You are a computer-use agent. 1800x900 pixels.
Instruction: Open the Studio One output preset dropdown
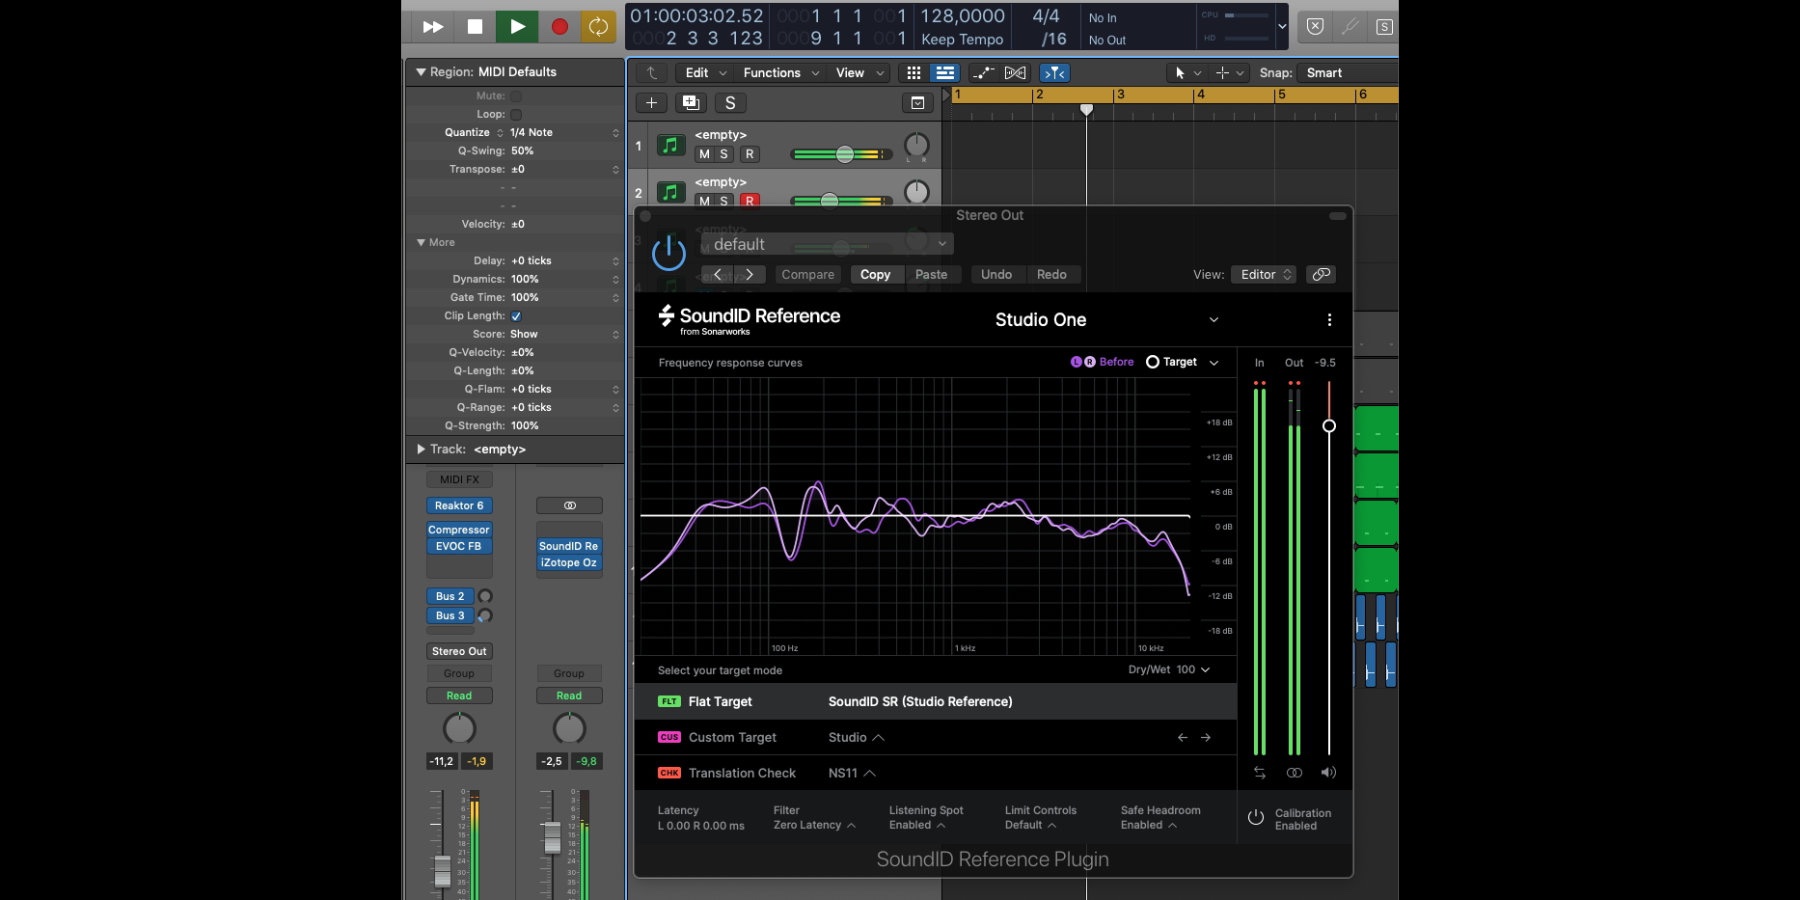pyautogui.click(x=1213, y=320)
